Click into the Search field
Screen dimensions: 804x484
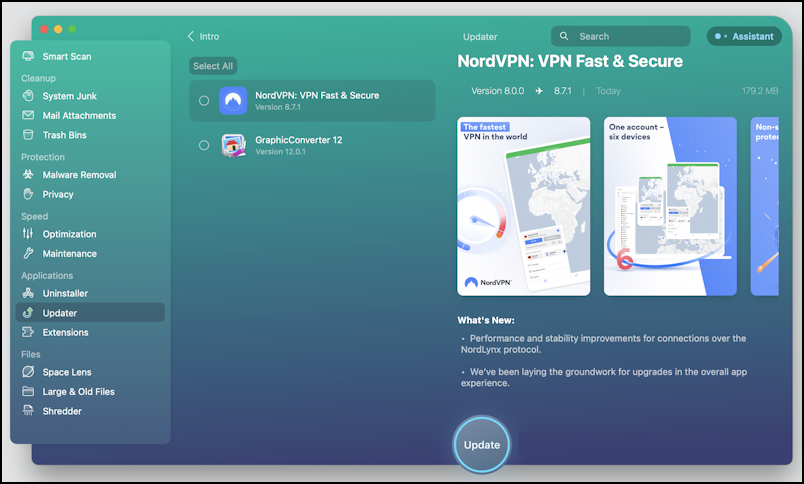[620, 36]
